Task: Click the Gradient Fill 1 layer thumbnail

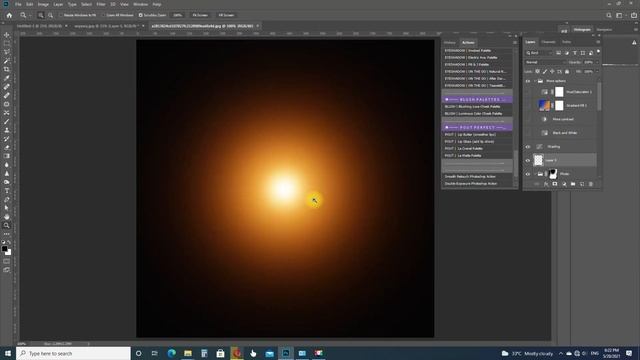Action: (x=544, y=105)
